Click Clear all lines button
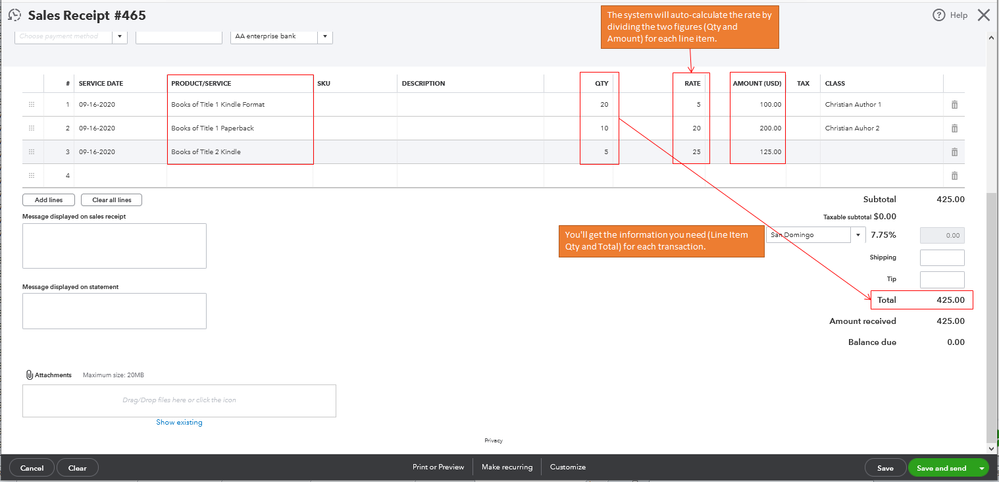The height and width of the screenshot is (482, 999). pyautogui.click(x=111, y=200)
